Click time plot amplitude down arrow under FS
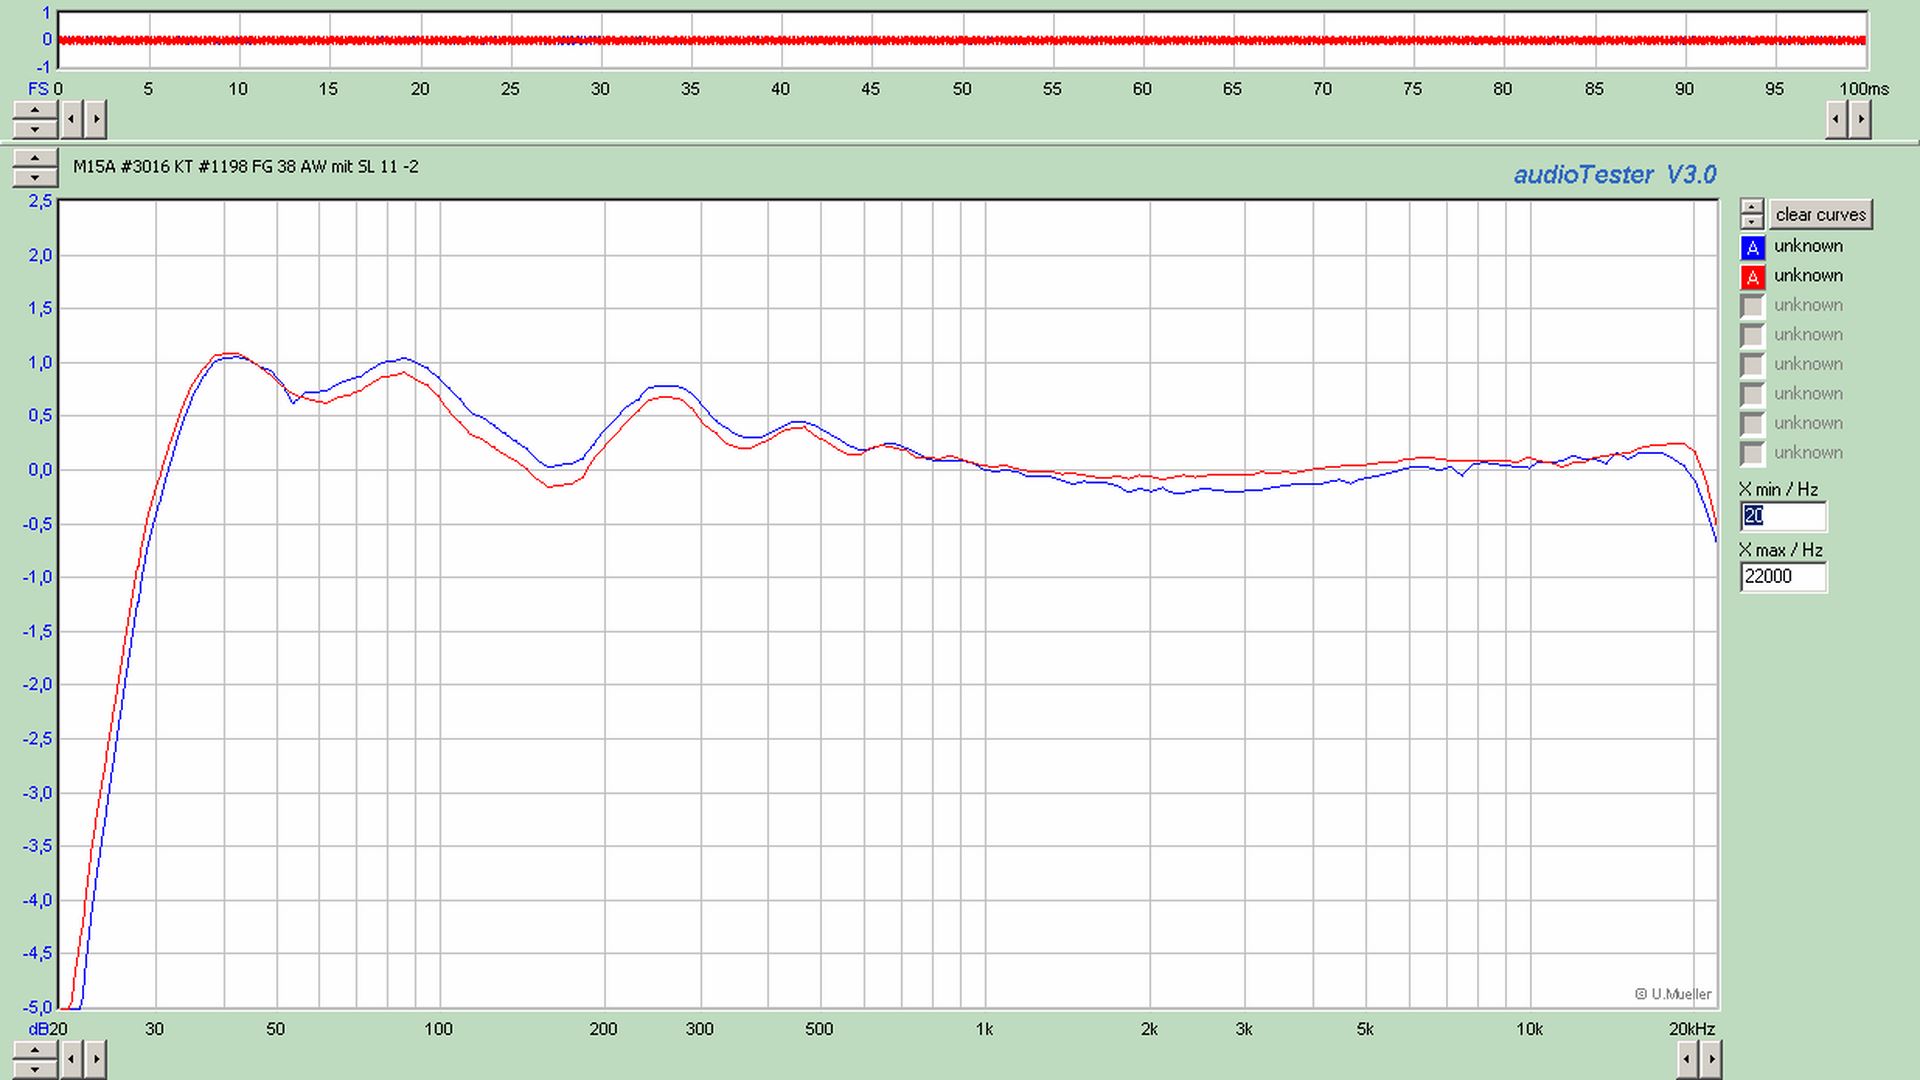This screenshot has height=1080, width=1920. (x=35, y=129)
